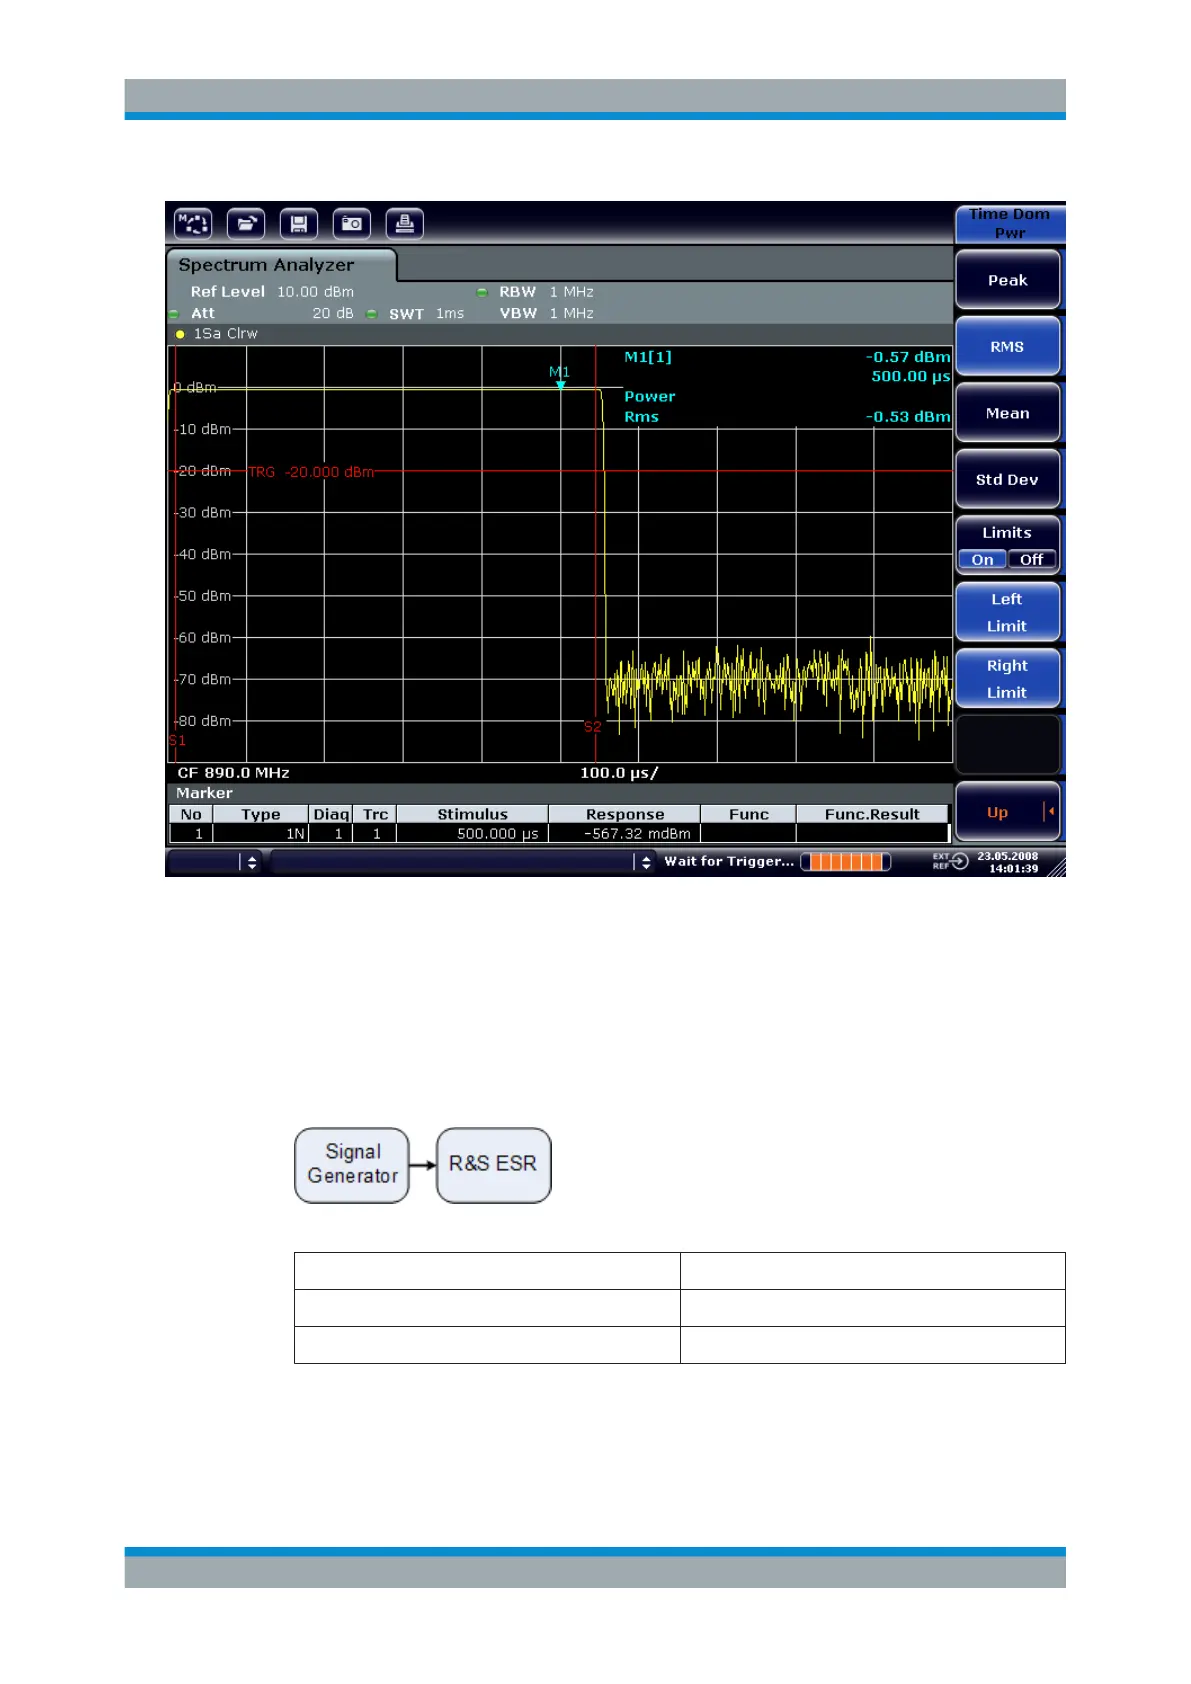Click the CF 890.0 MHz label
Screen dimensions: 1191x1684
pyautogui.click(x=233, y=773)
